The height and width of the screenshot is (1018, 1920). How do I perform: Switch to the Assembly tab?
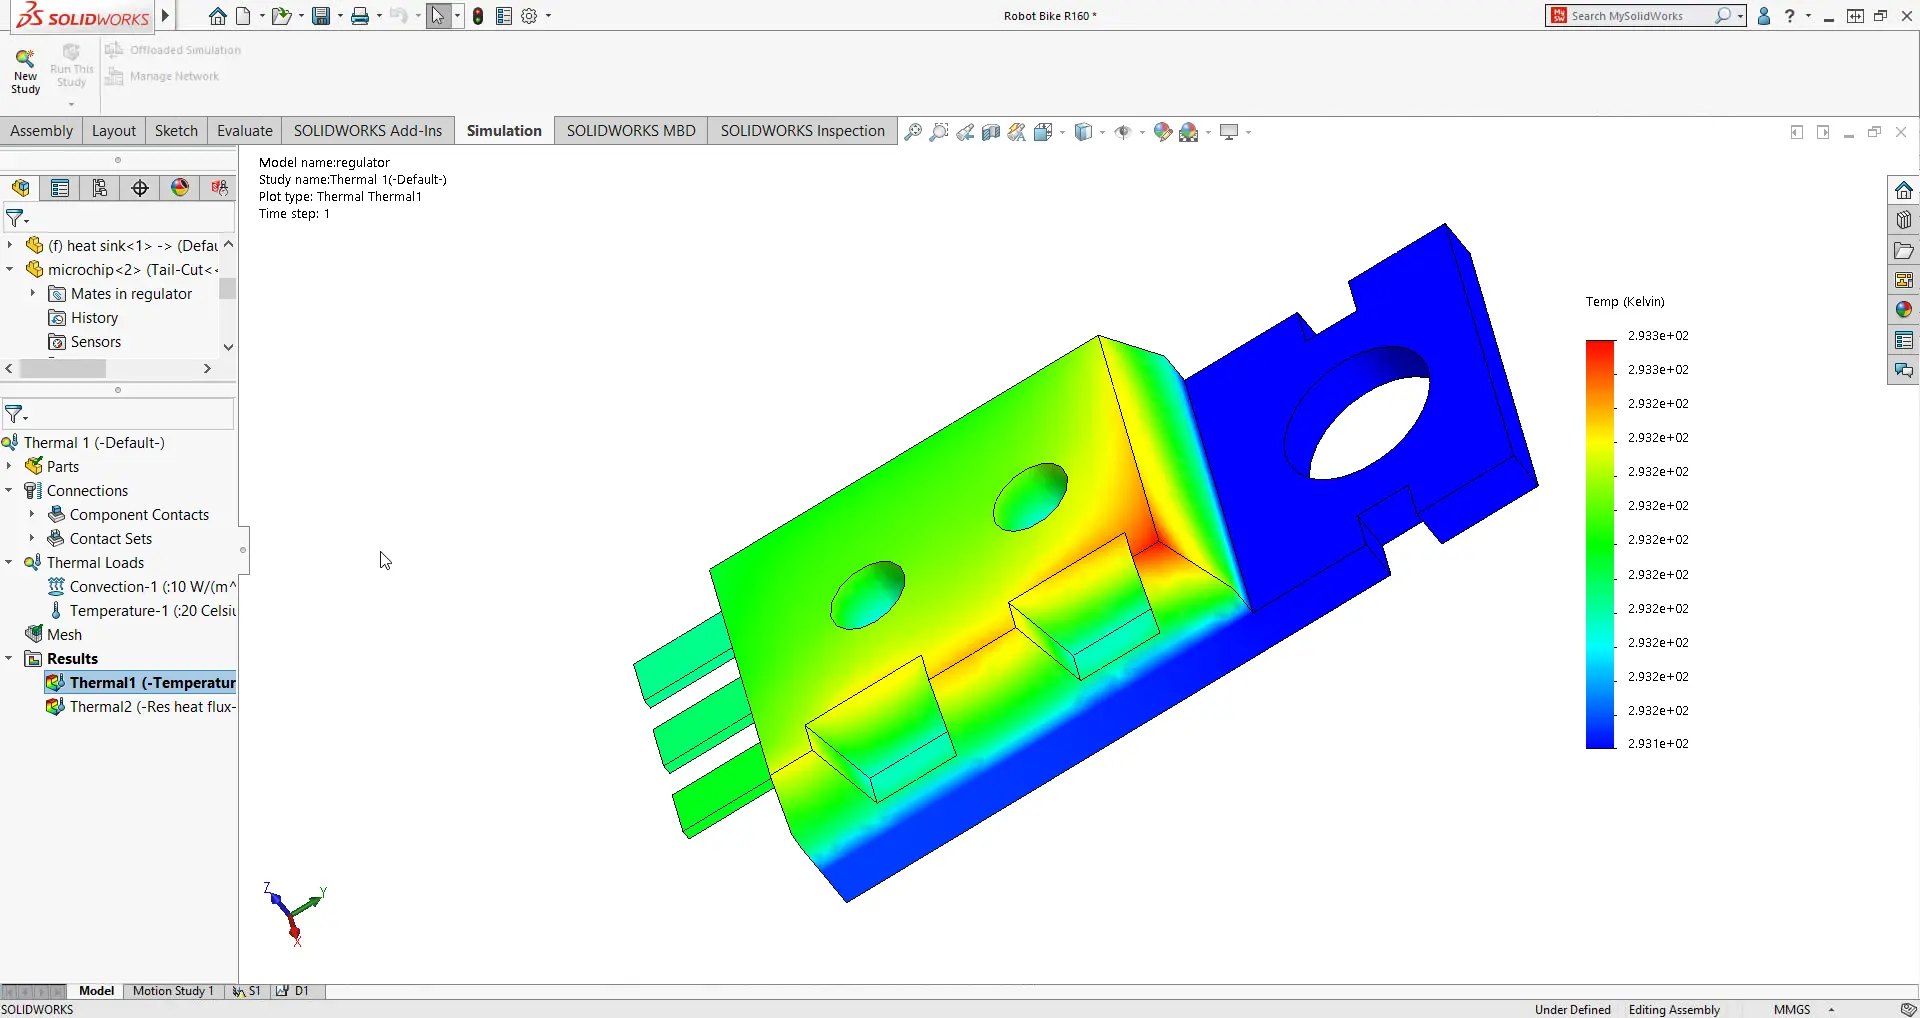pyautogui.click(x=42, y=131)
